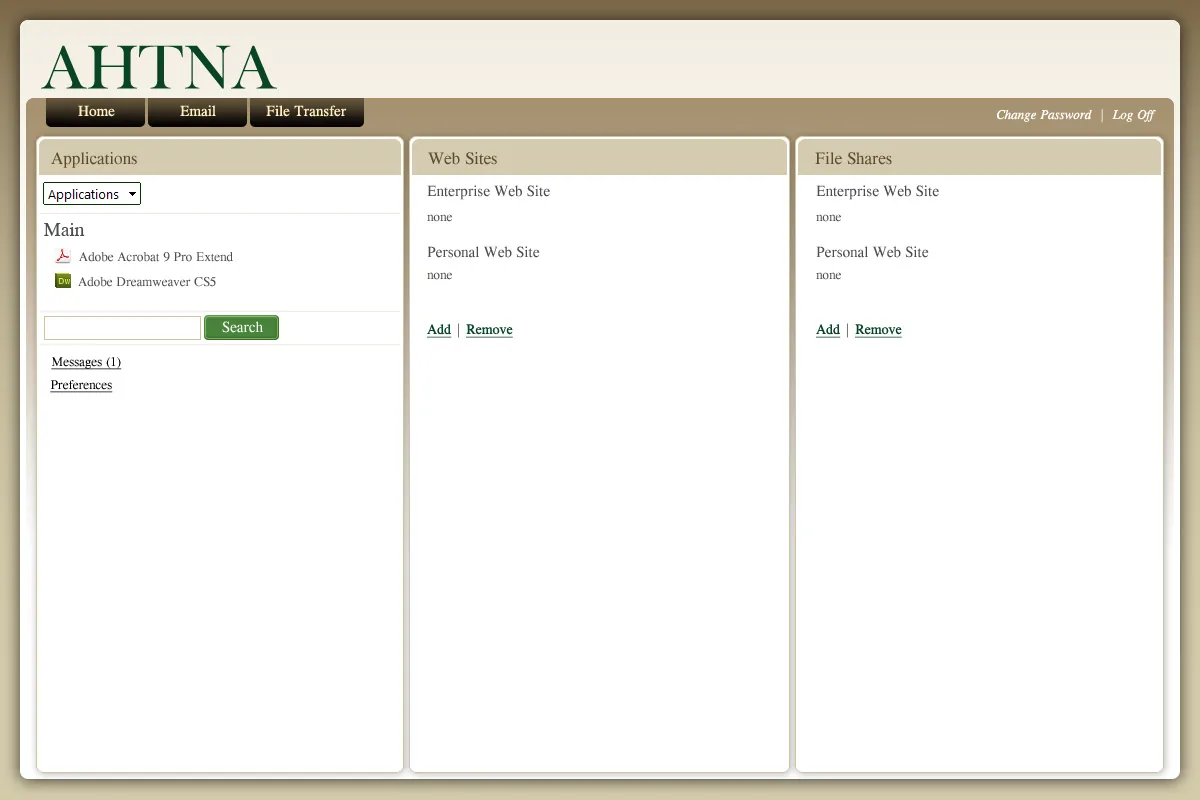Click Enterprise Web Site in Web Sites panel
1200x800 pixels.
coord(488,191)
